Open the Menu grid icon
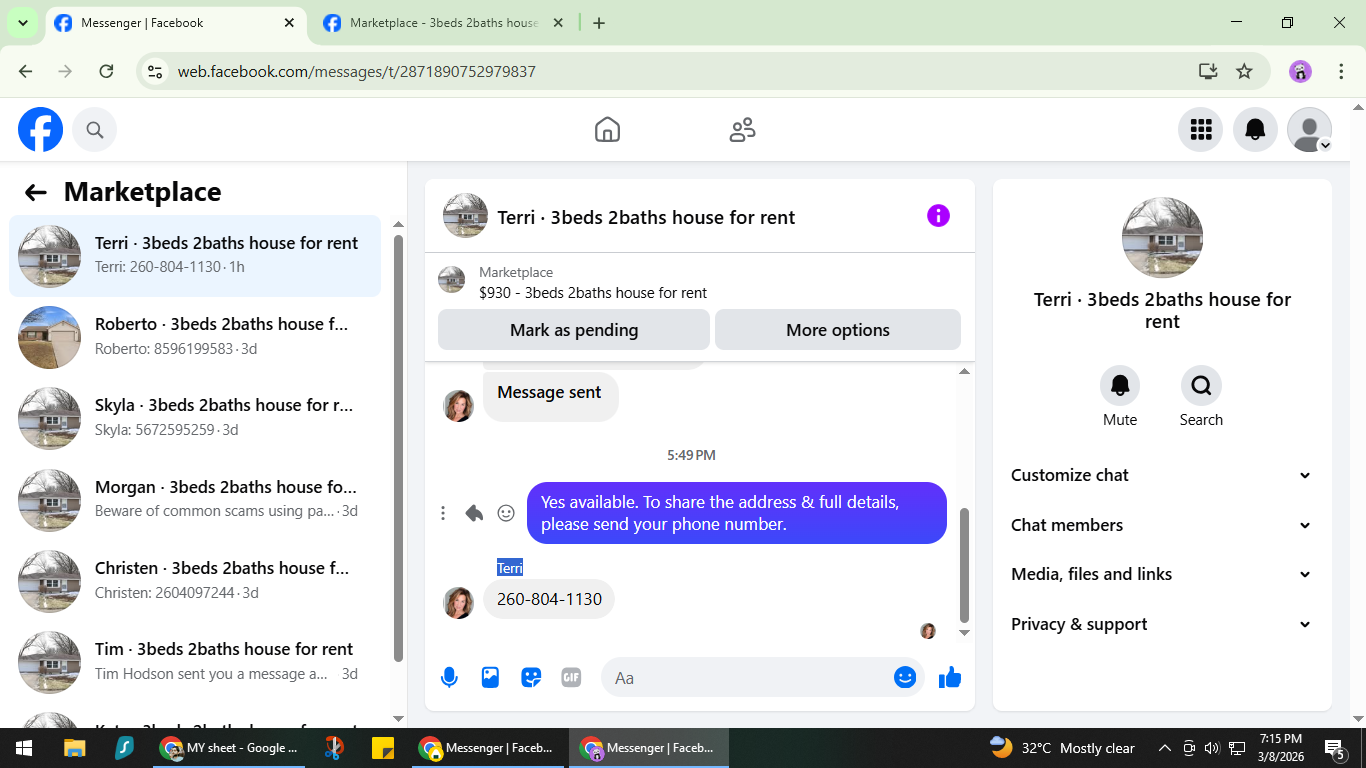 (1201, 129)
